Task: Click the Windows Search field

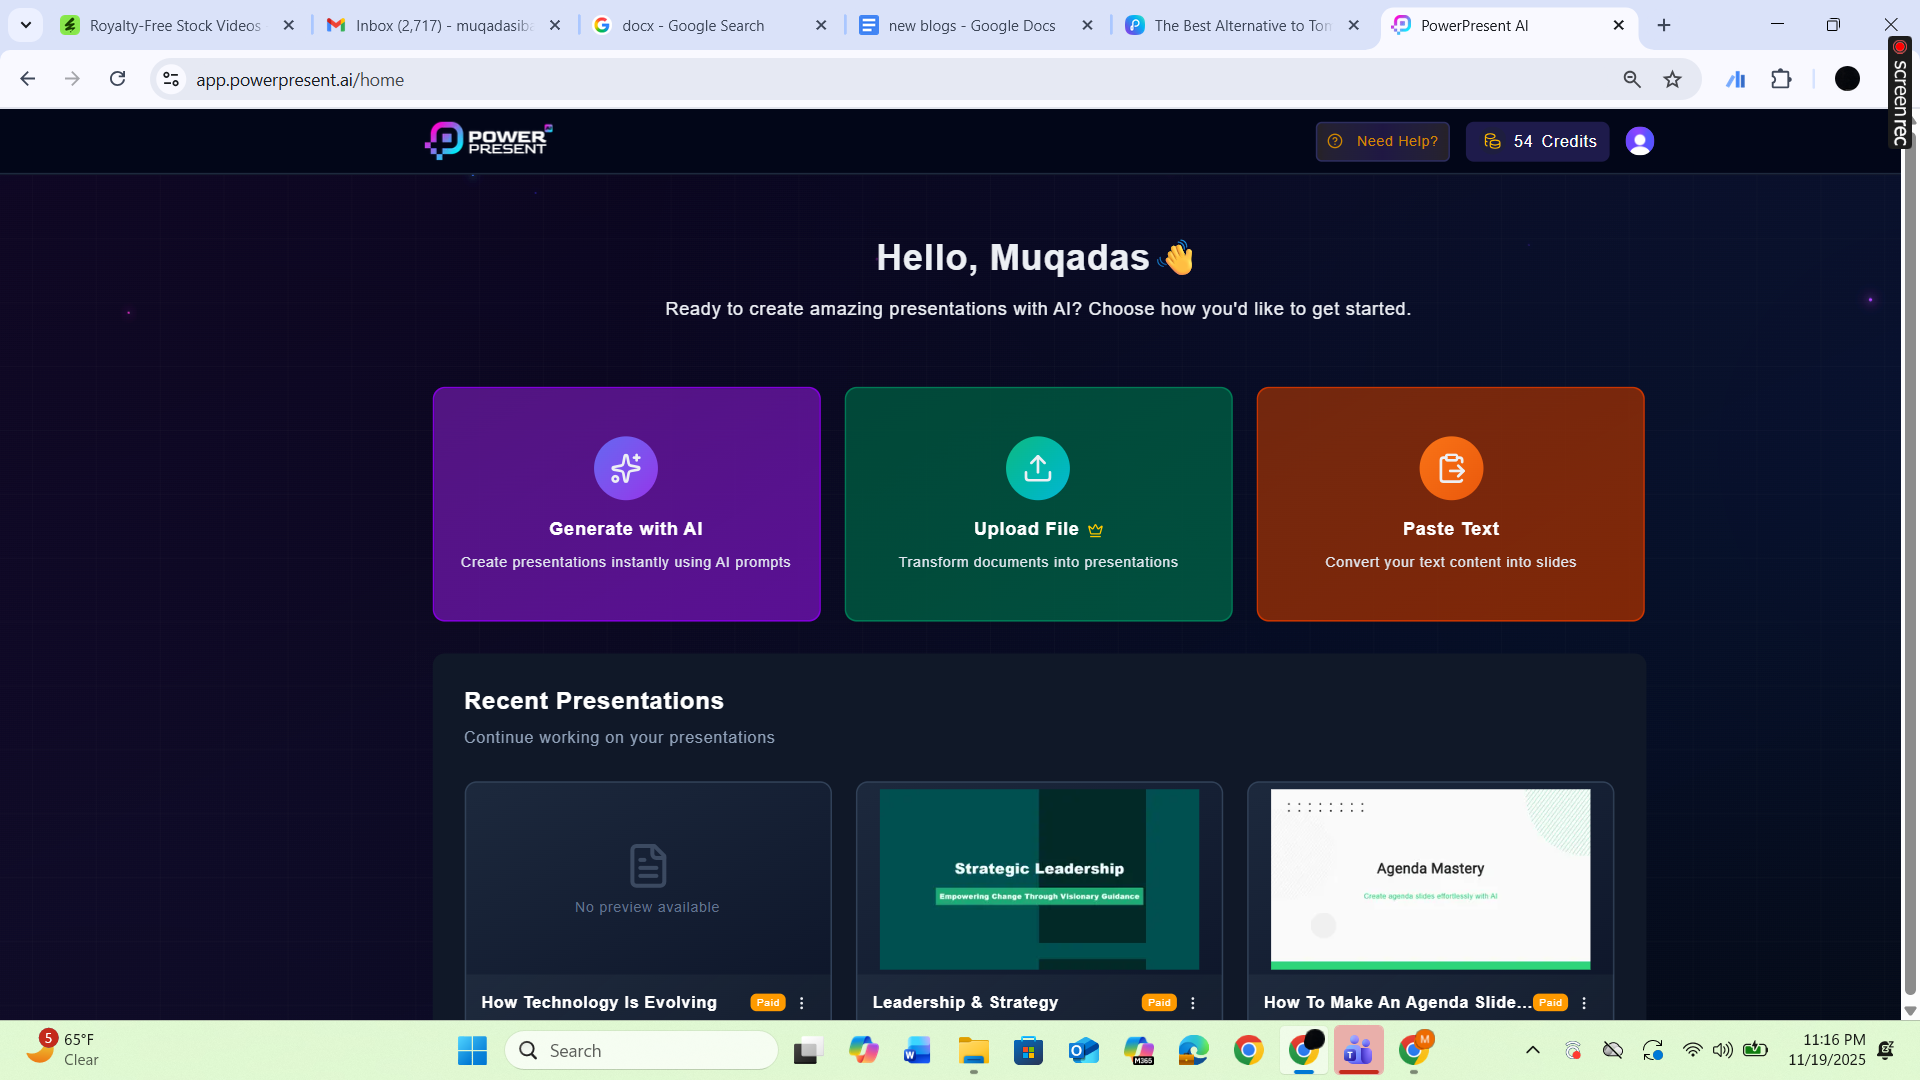Action: point(641,1050)
